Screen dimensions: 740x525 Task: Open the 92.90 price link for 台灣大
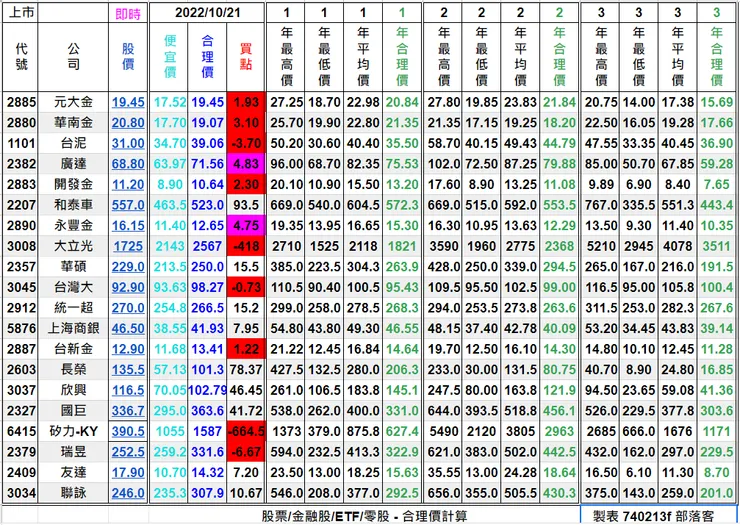click(128, 288)
